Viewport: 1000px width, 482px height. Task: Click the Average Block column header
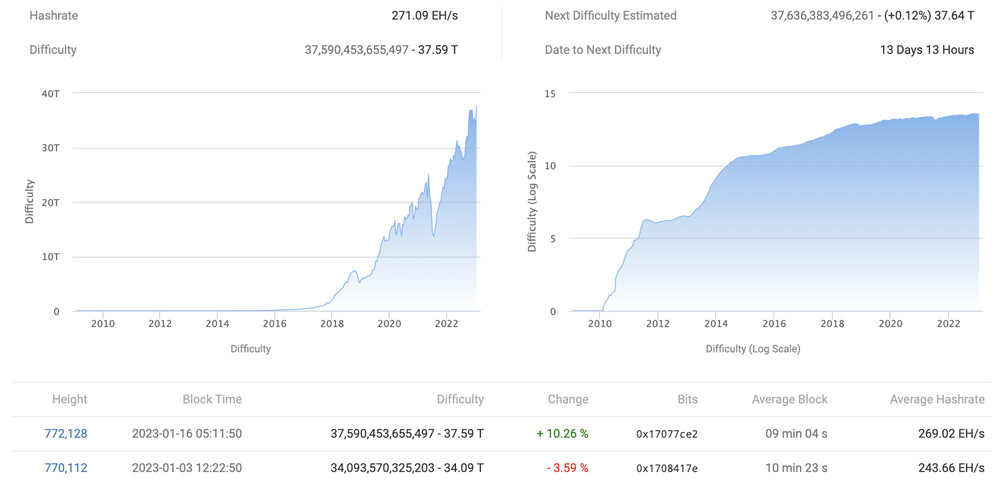[x=789, y=399]
